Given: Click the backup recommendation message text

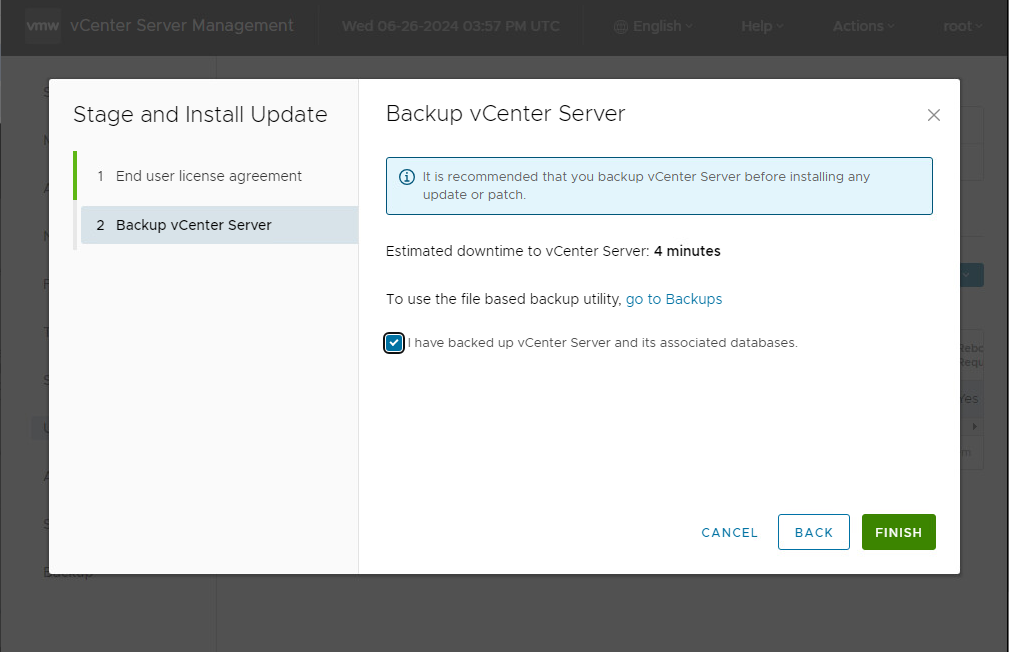Looking at the screenshot, I should [646, 185].
